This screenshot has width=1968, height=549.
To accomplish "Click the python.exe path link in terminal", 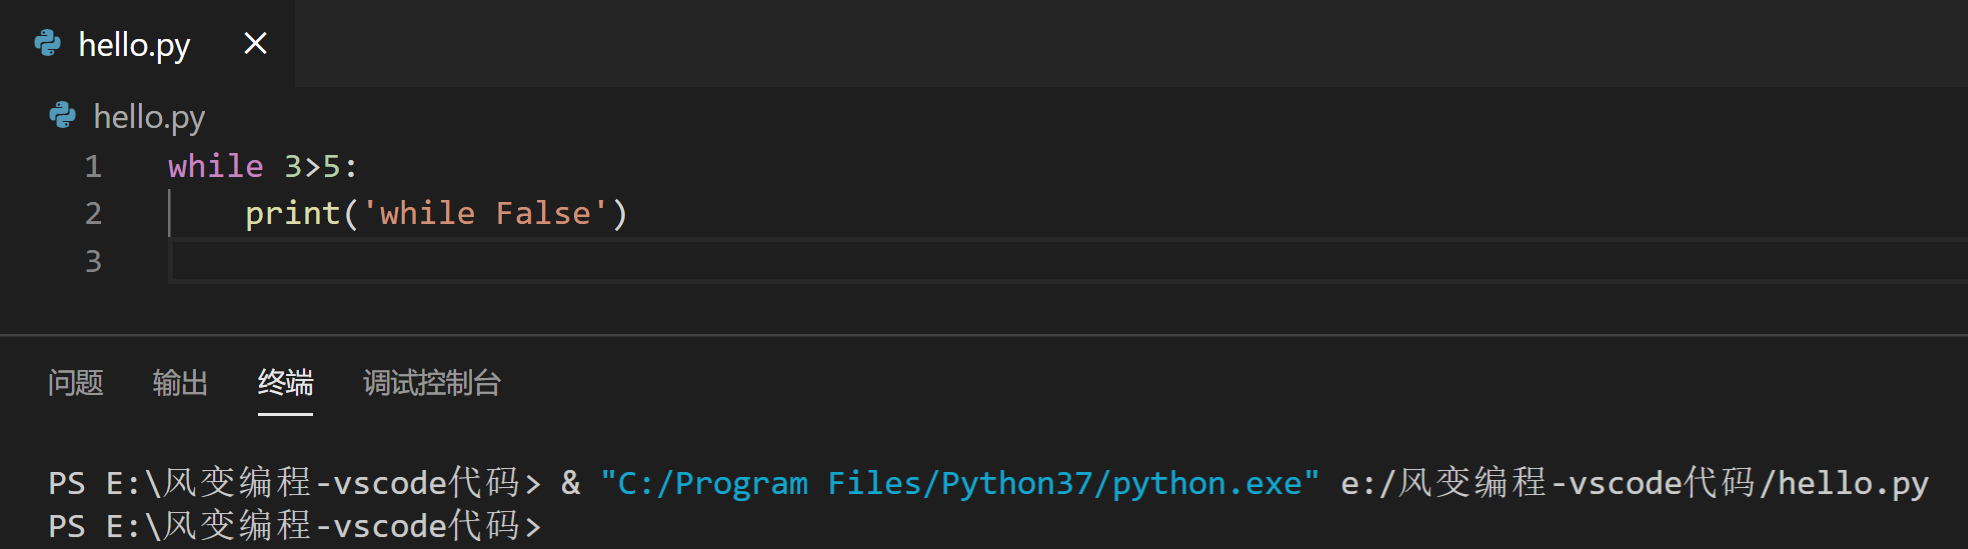I will (960, 484).
